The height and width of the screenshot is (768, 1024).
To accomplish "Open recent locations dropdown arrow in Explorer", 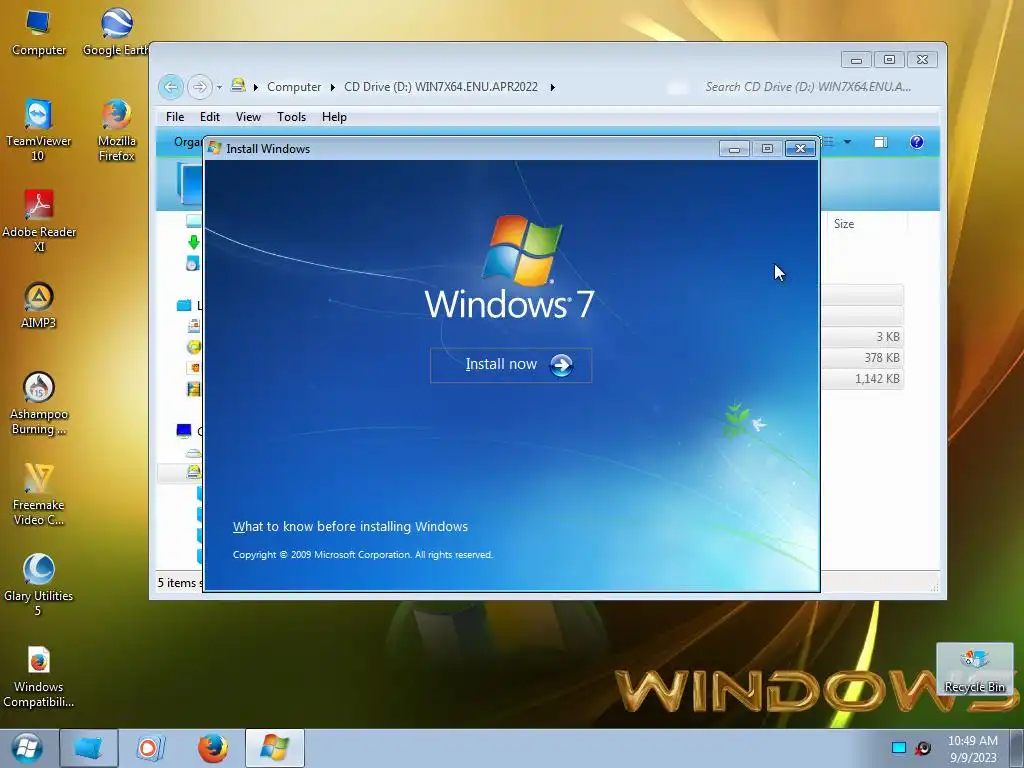I will 219,87.
